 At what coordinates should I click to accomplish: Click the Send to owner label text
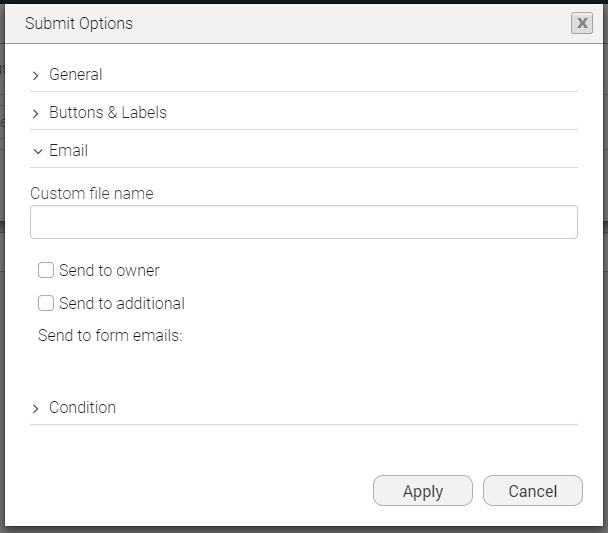[x=109, y=270]
